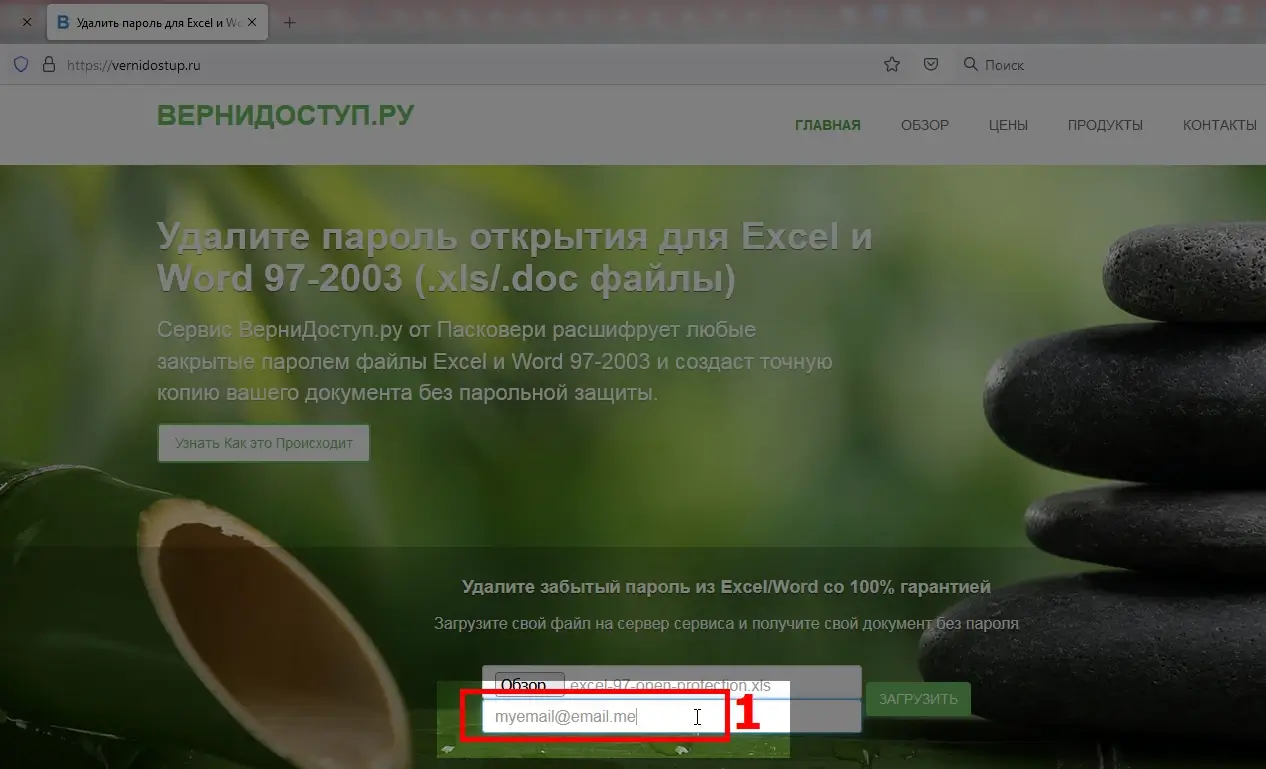Click the Обзор... file browse button
Image resolution: width=1266 pixels, height=769 pixels.
(x=530, y=684)
